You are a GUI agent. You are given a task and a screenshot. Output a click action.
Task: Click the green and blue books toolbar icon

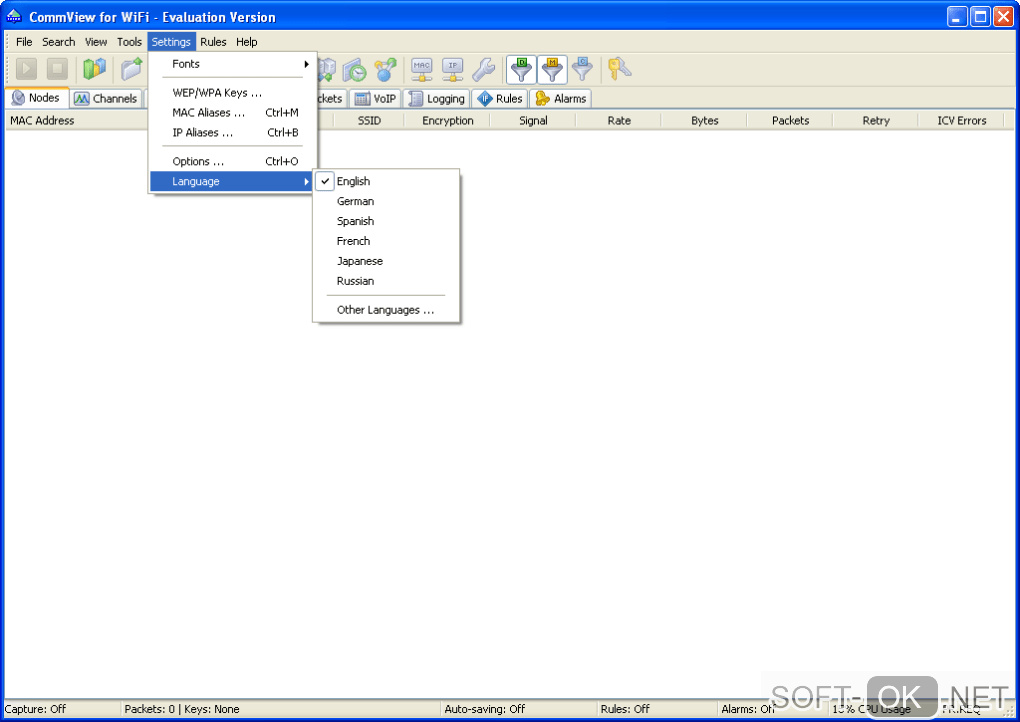click(x=94, y=69)
